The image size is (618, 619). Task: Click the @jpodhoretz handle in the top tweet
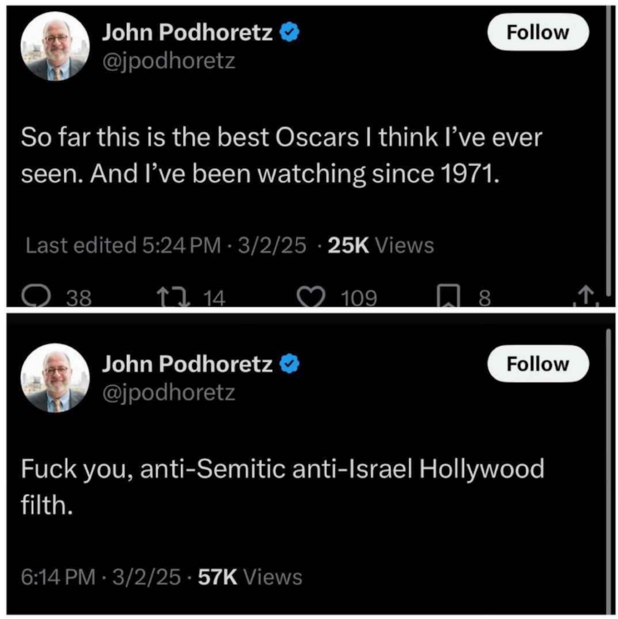tap(168, 60)
